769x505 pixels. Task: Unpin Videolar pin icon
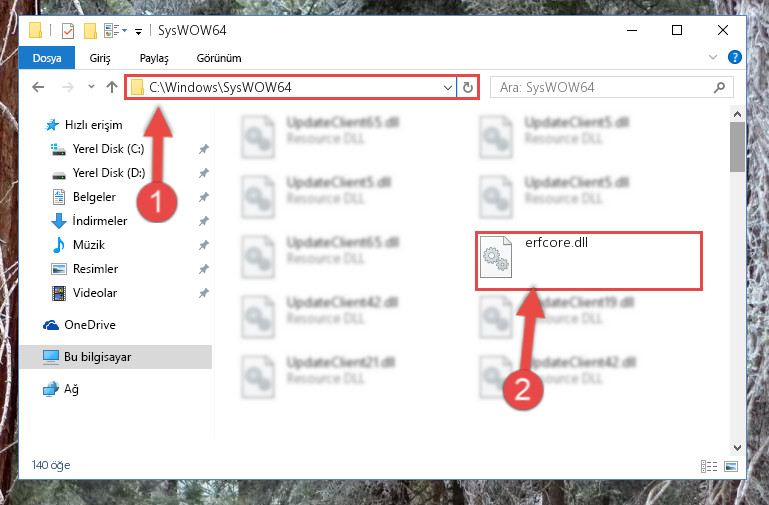coord(204,293)
